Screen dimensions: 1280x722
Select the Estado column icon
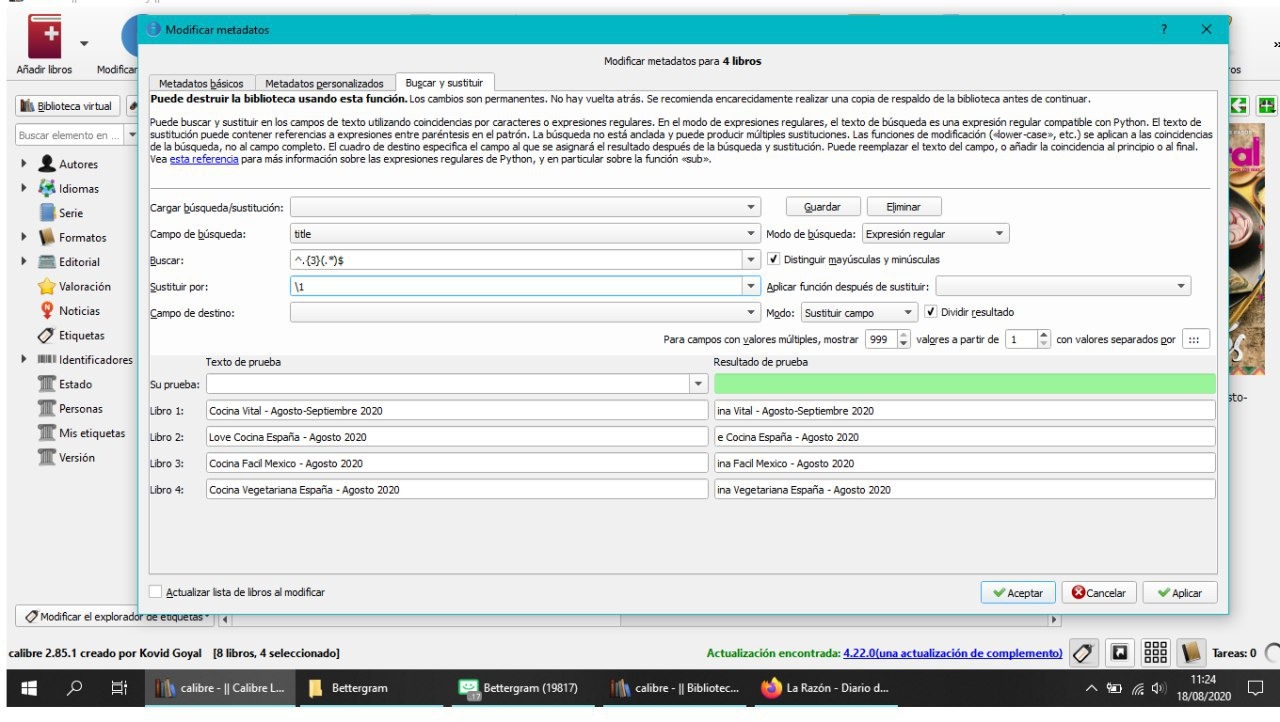click(47, 384)
